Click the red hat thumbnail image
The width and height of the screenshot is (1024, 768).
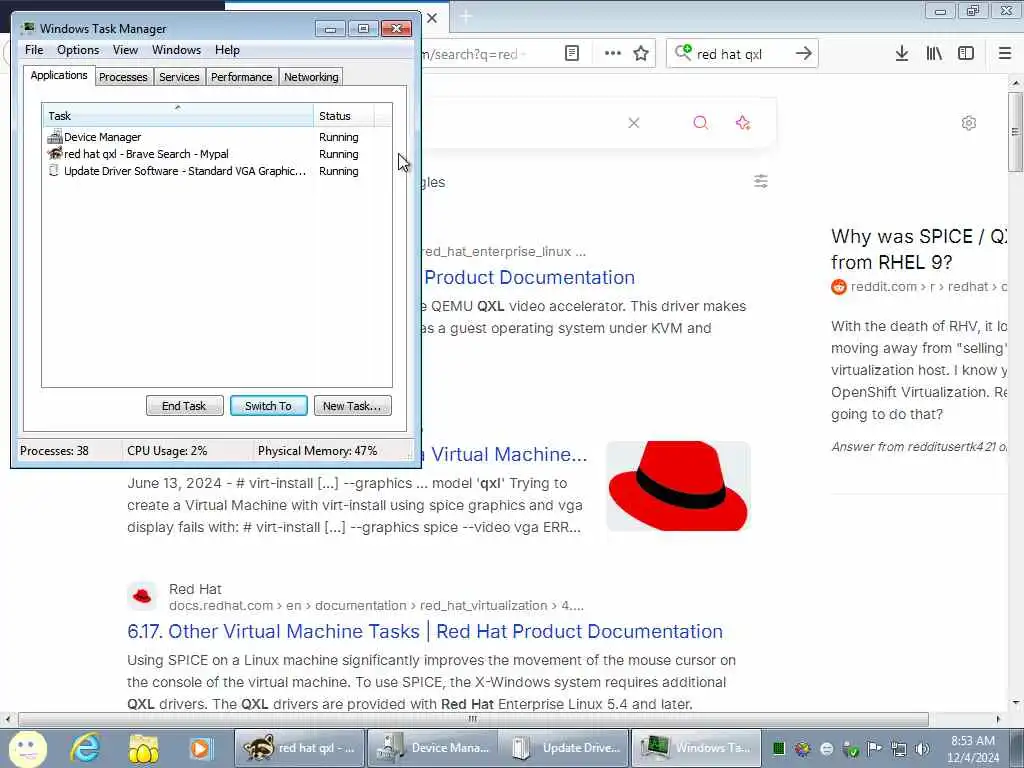678,486
